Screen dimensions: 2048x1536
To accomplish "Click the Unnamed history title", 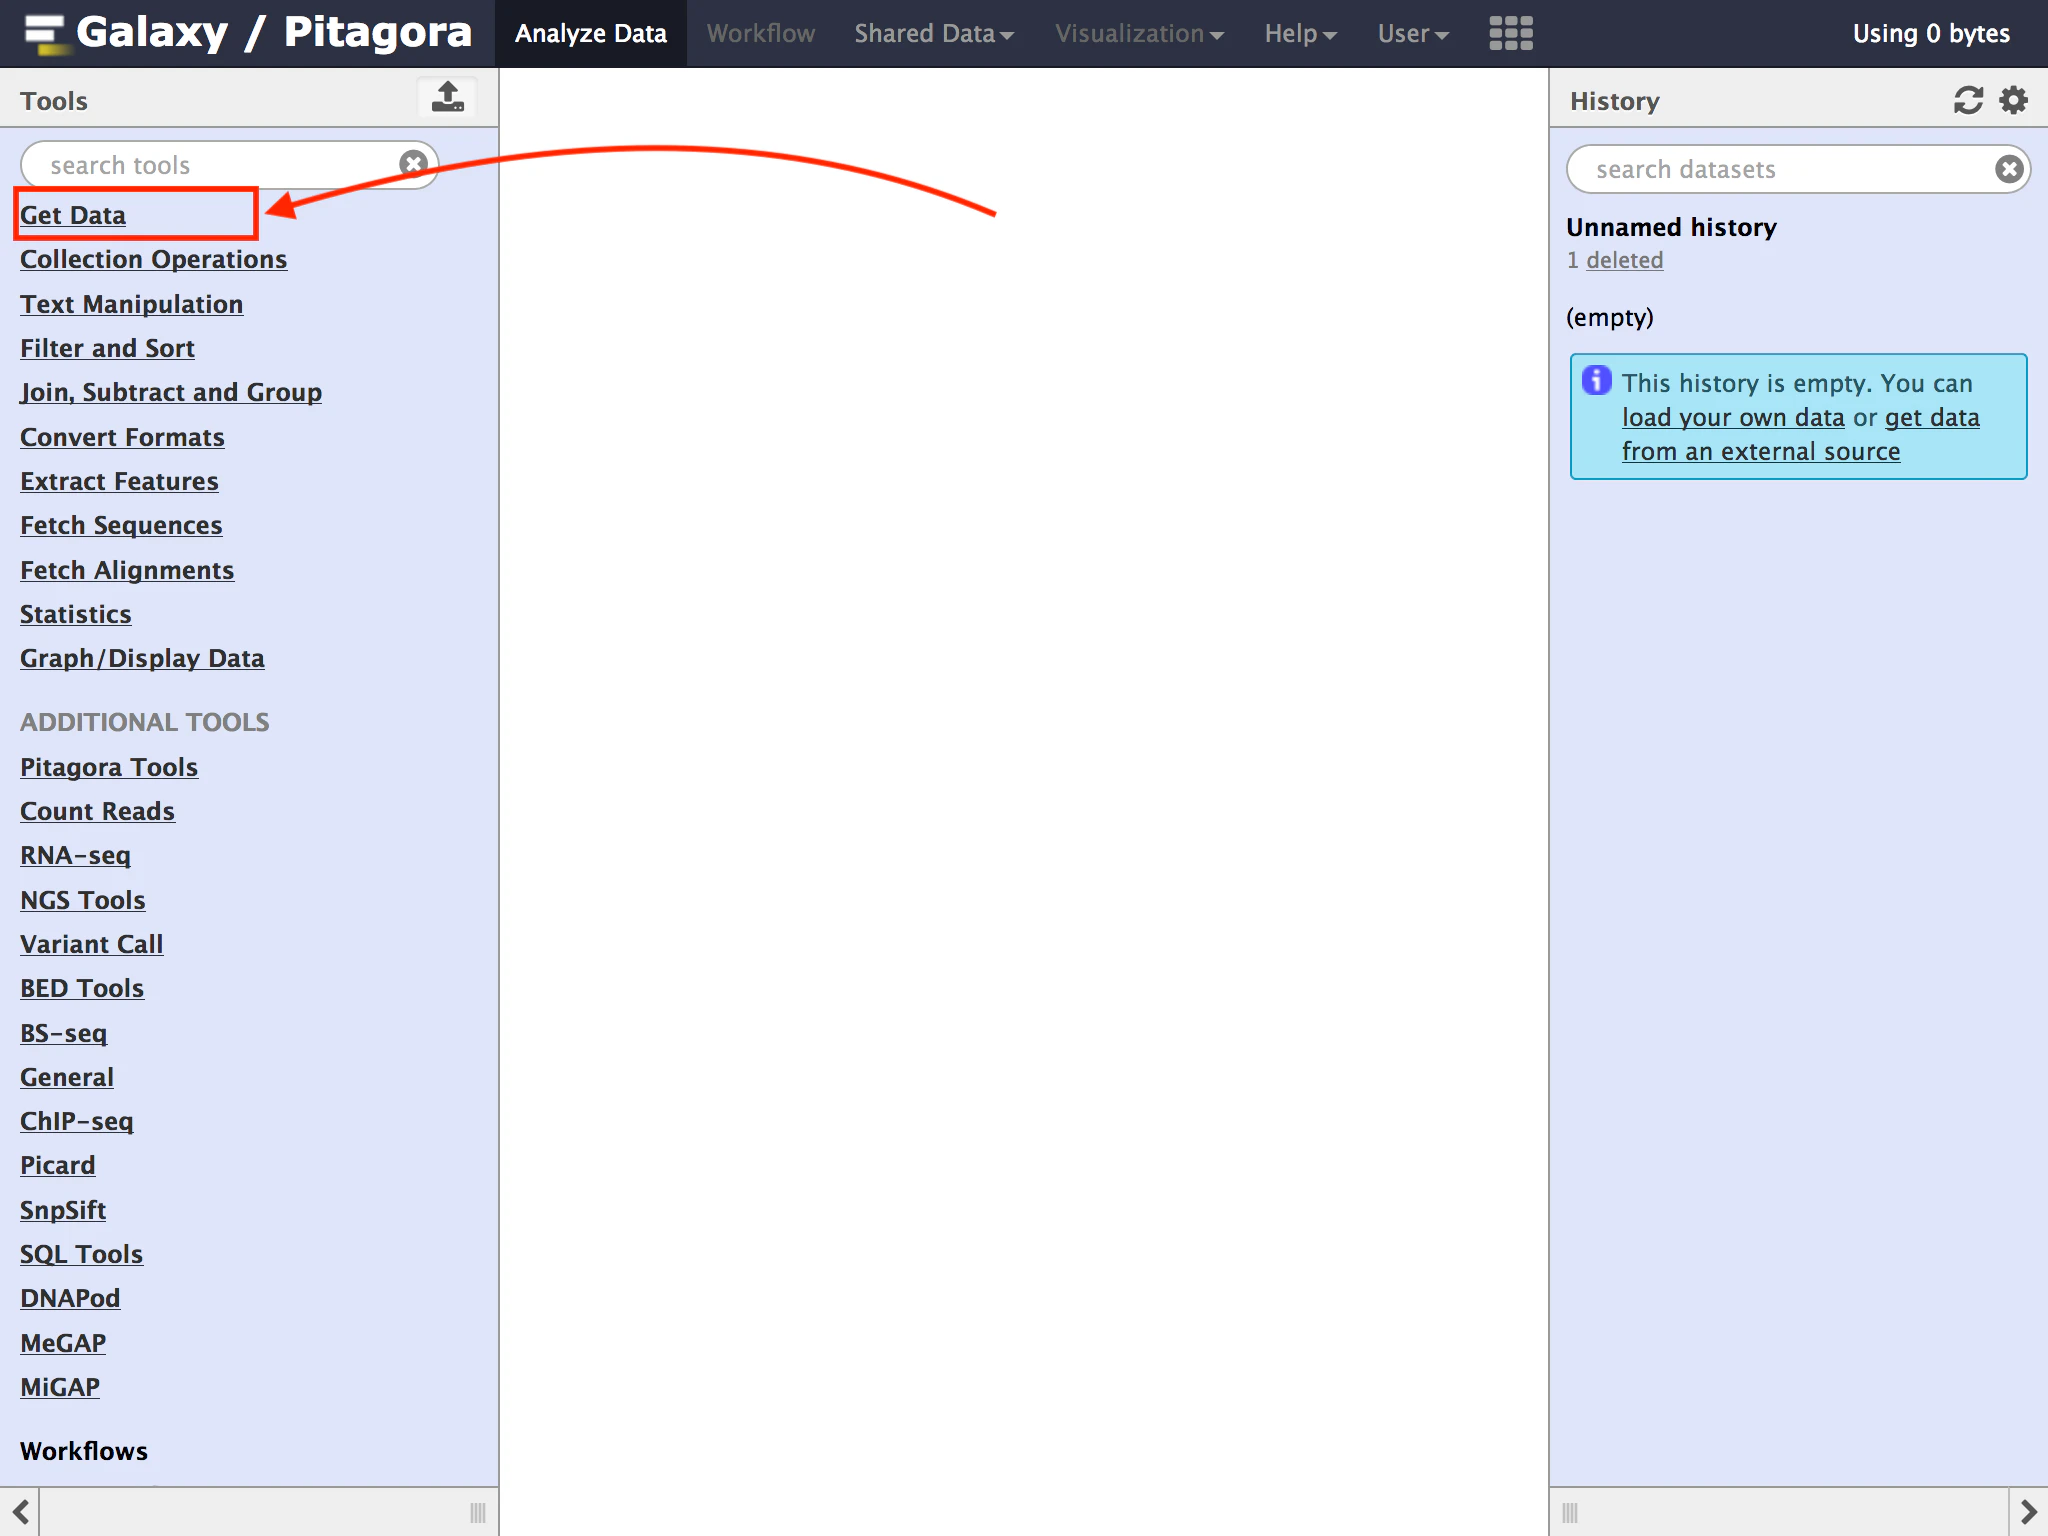I will 1671,227.
